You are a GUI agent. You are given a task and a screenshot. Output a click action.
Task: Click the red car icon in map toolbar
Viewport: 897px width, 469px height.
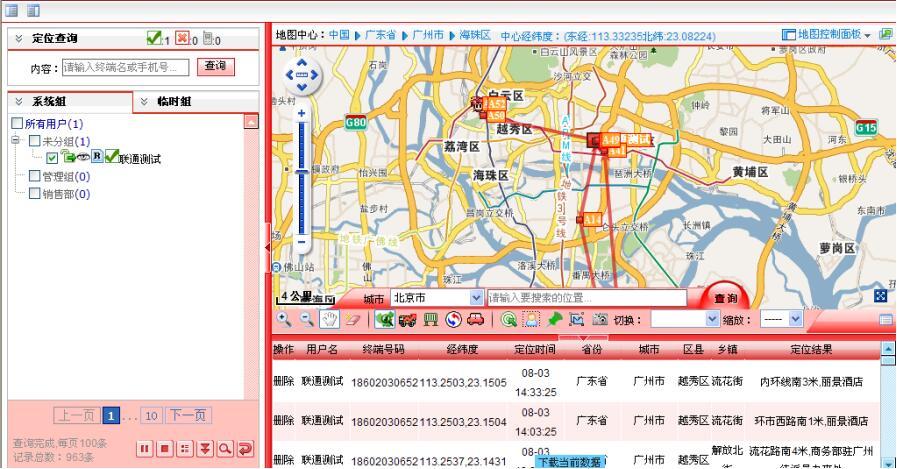point(476,319)
